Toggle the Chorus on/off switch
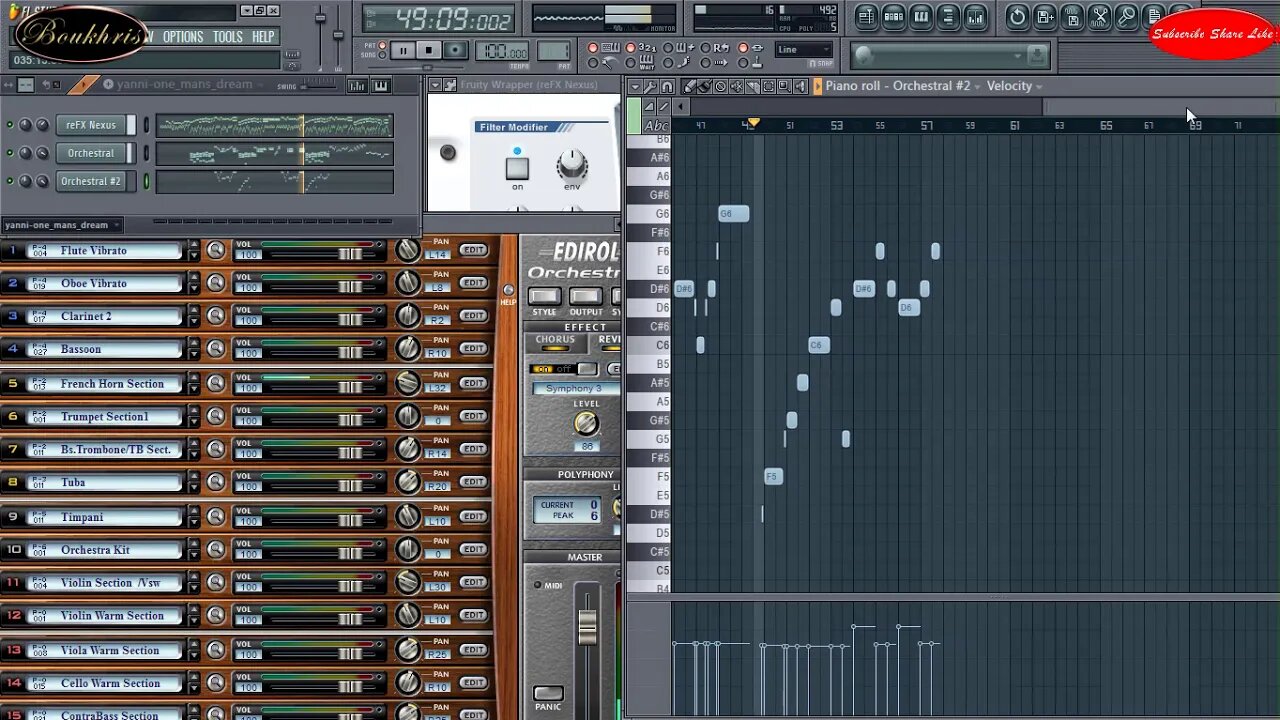Image resolution: width=1280 pixels, height=720 pixels. [x=564, y=369]
